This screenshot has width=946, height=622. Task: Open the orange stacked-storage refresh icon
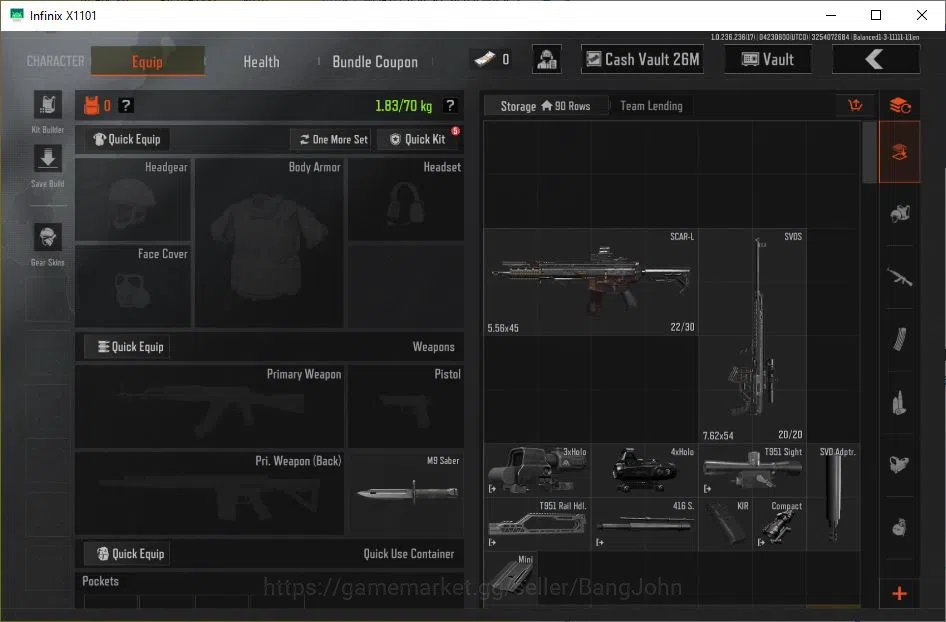pyautogui.click(x=900, y=106)
